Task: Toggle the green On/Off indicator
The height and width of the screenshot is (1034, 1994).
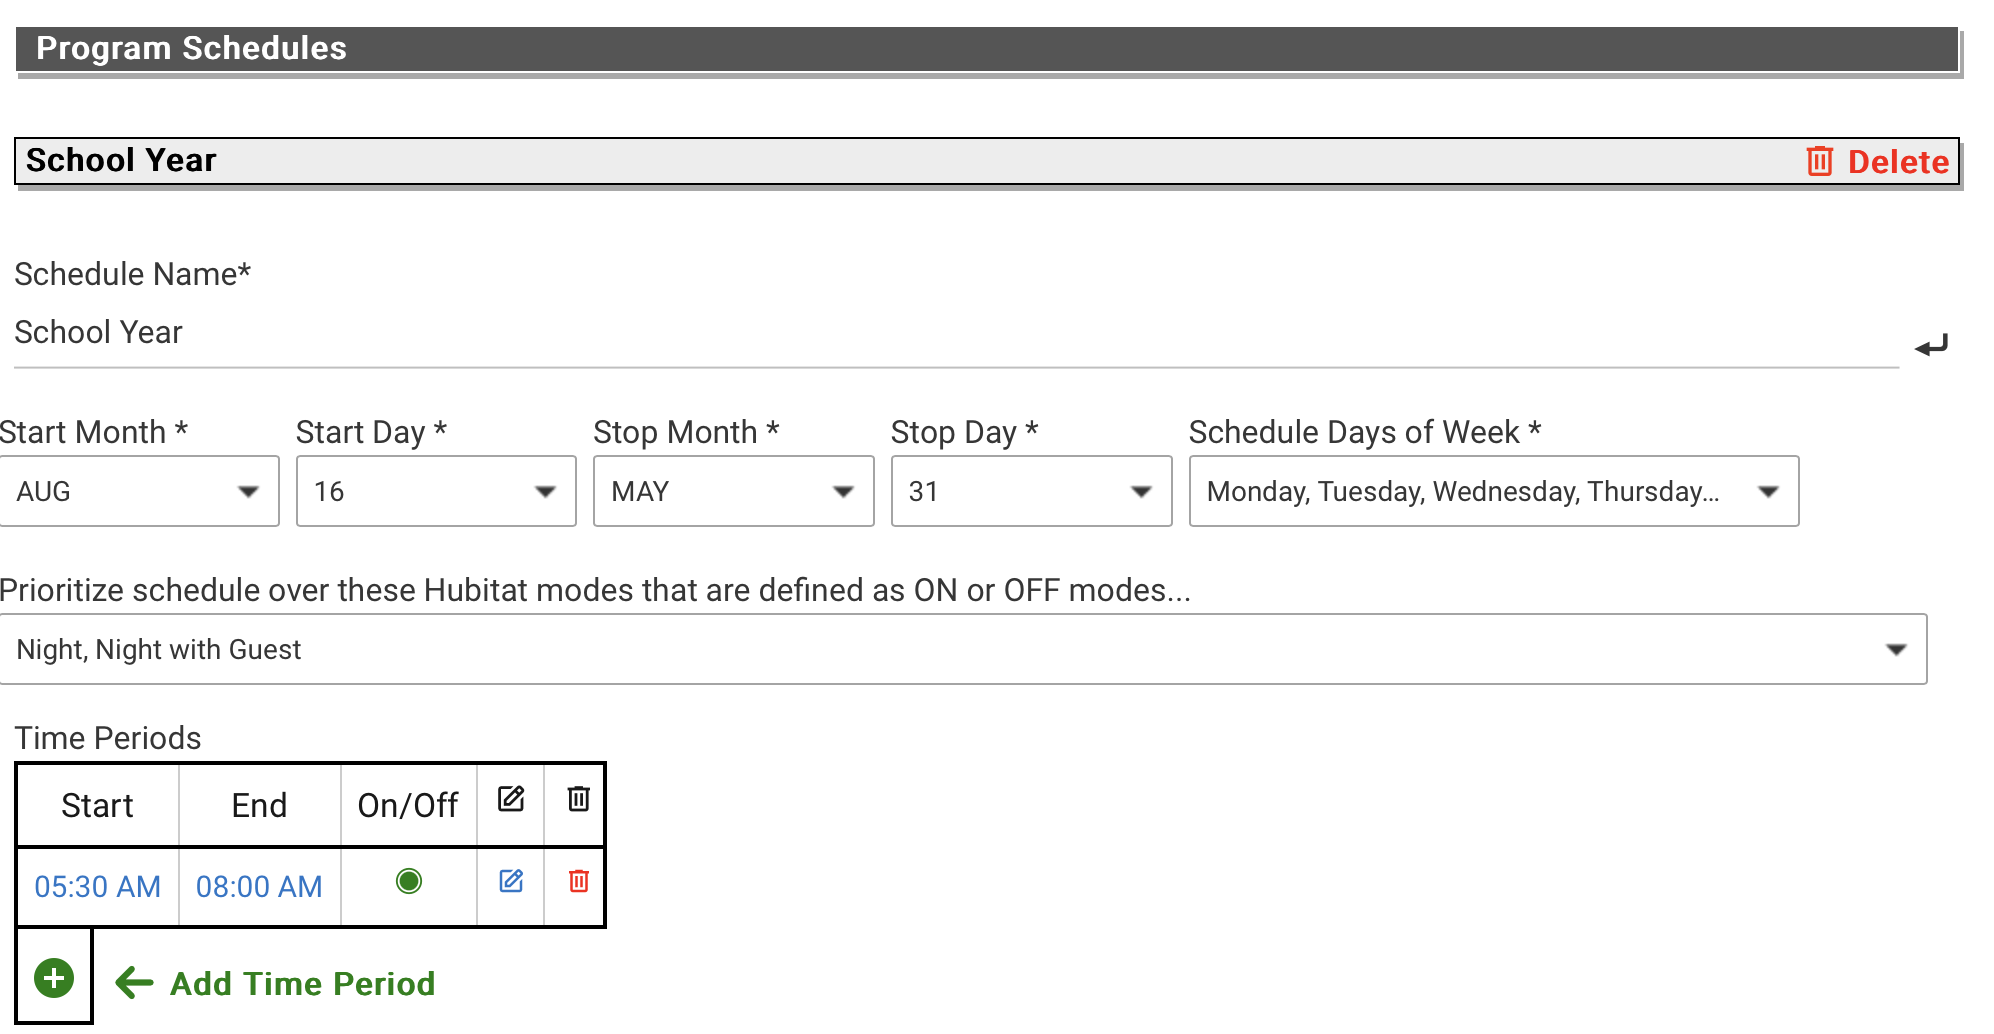Action: 409,881
